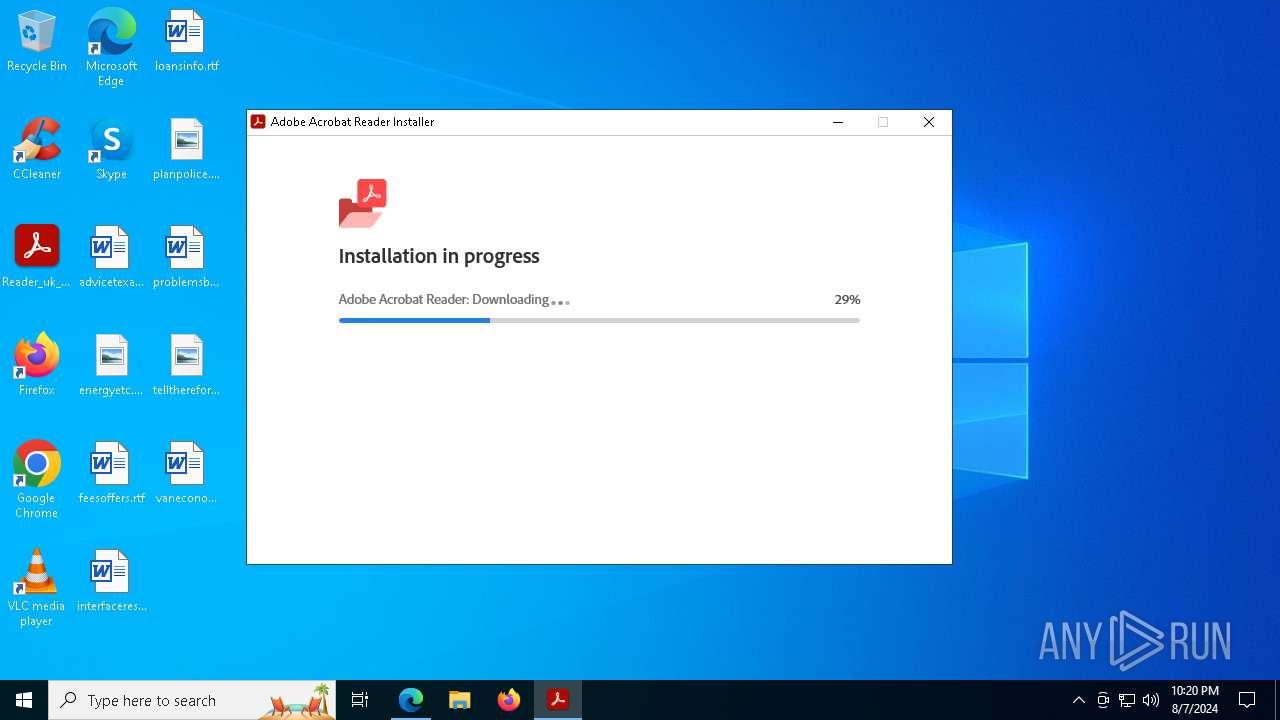Select the planpolice image file

click(x=186, y=150)
